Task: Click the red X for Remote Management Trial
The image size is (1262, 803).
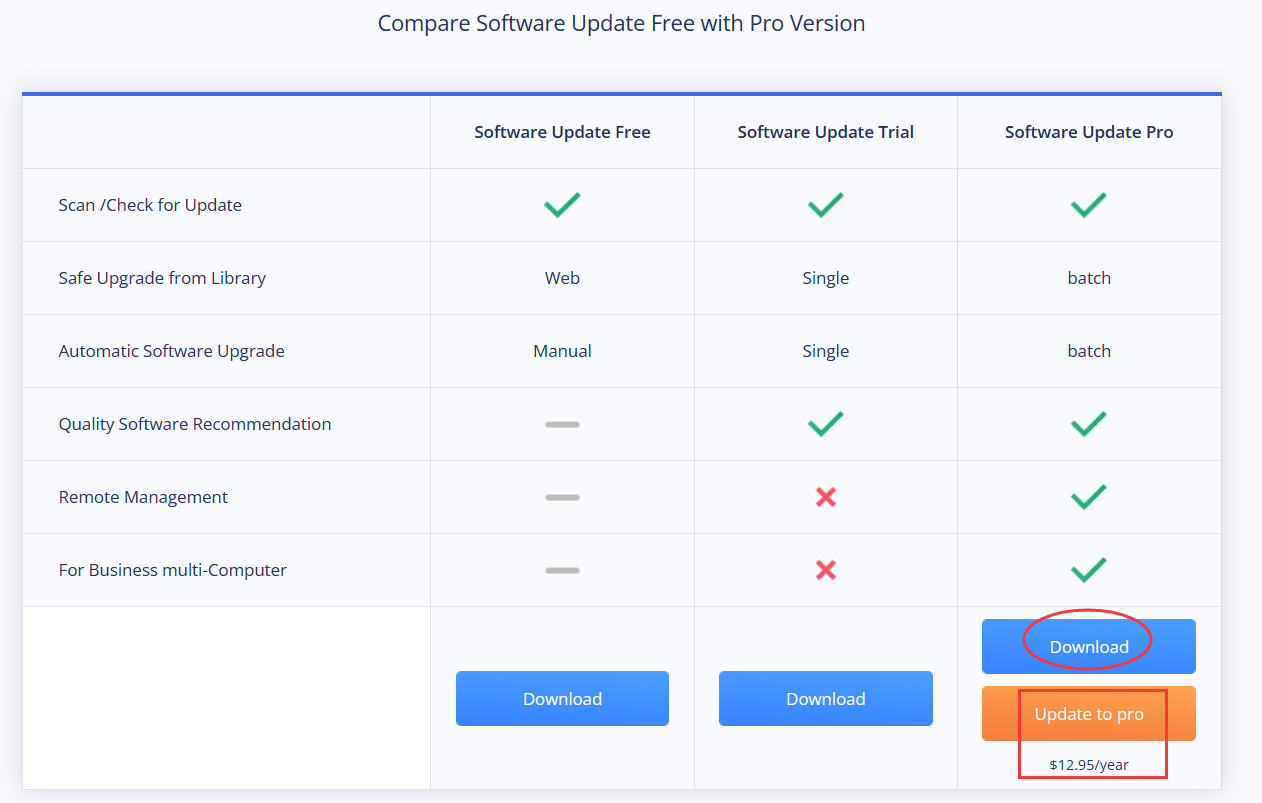Action: 825,497
